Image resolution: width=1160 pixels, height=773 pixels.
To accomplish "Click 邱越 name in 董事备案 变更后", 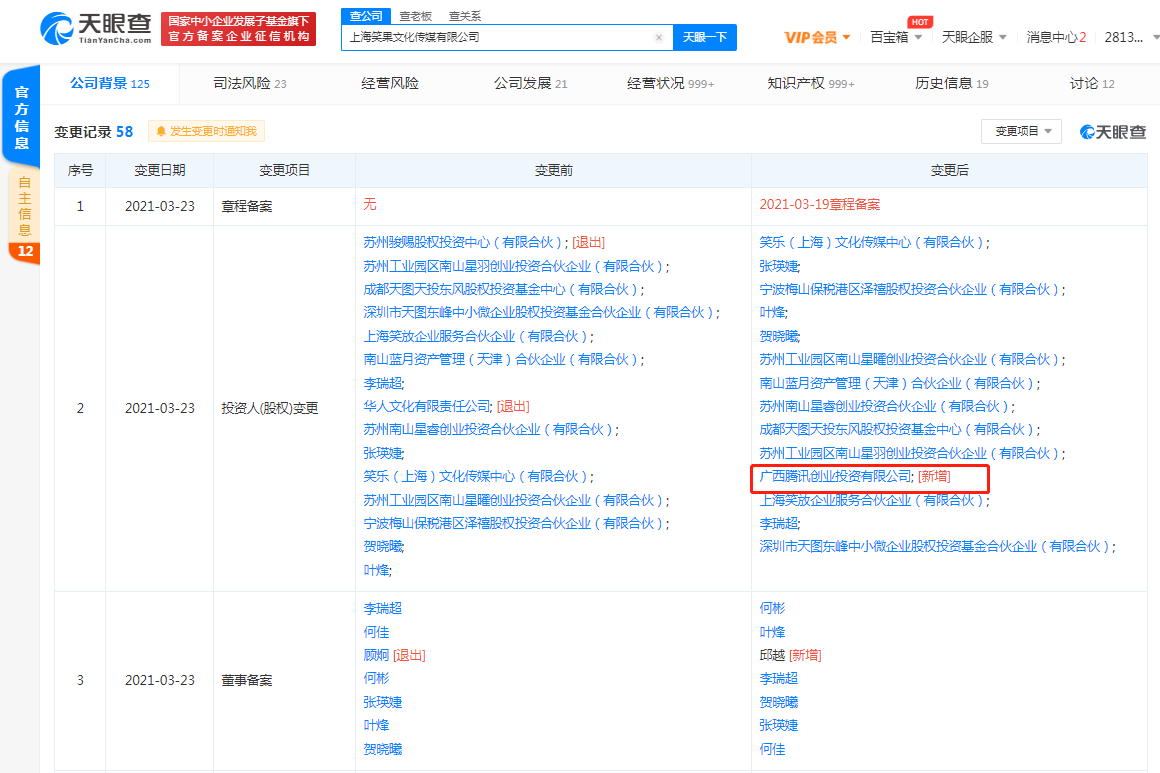I will 772,655.
